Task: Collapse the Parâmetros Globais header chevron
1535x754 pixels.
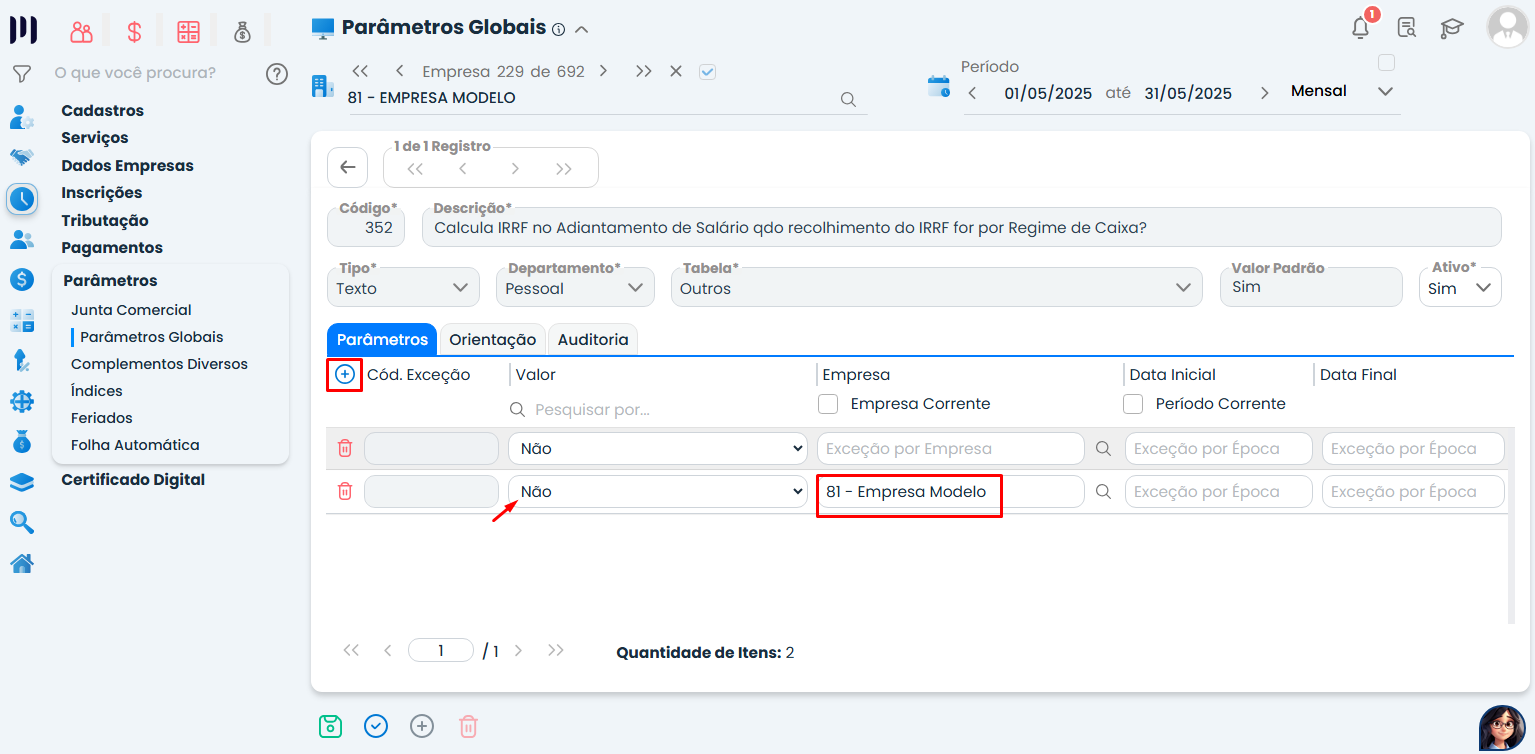Action: [579, 29]
